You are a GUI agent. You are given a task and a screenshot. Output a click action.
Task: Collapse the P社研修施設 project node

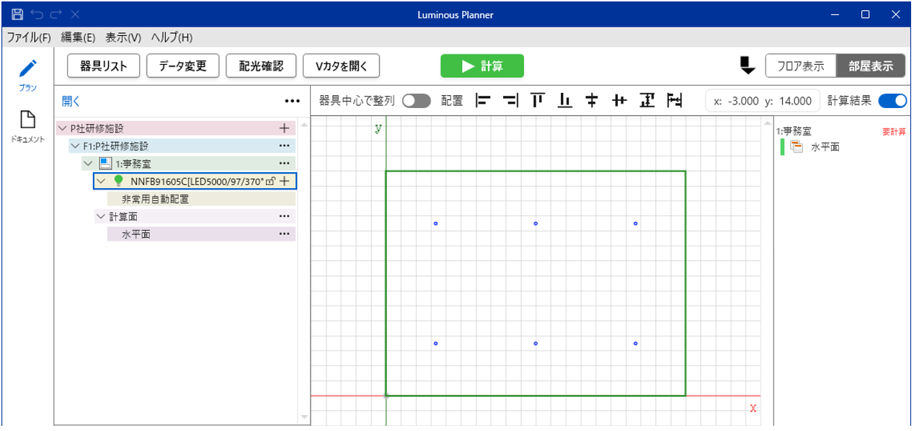click(x=63, y=128)
